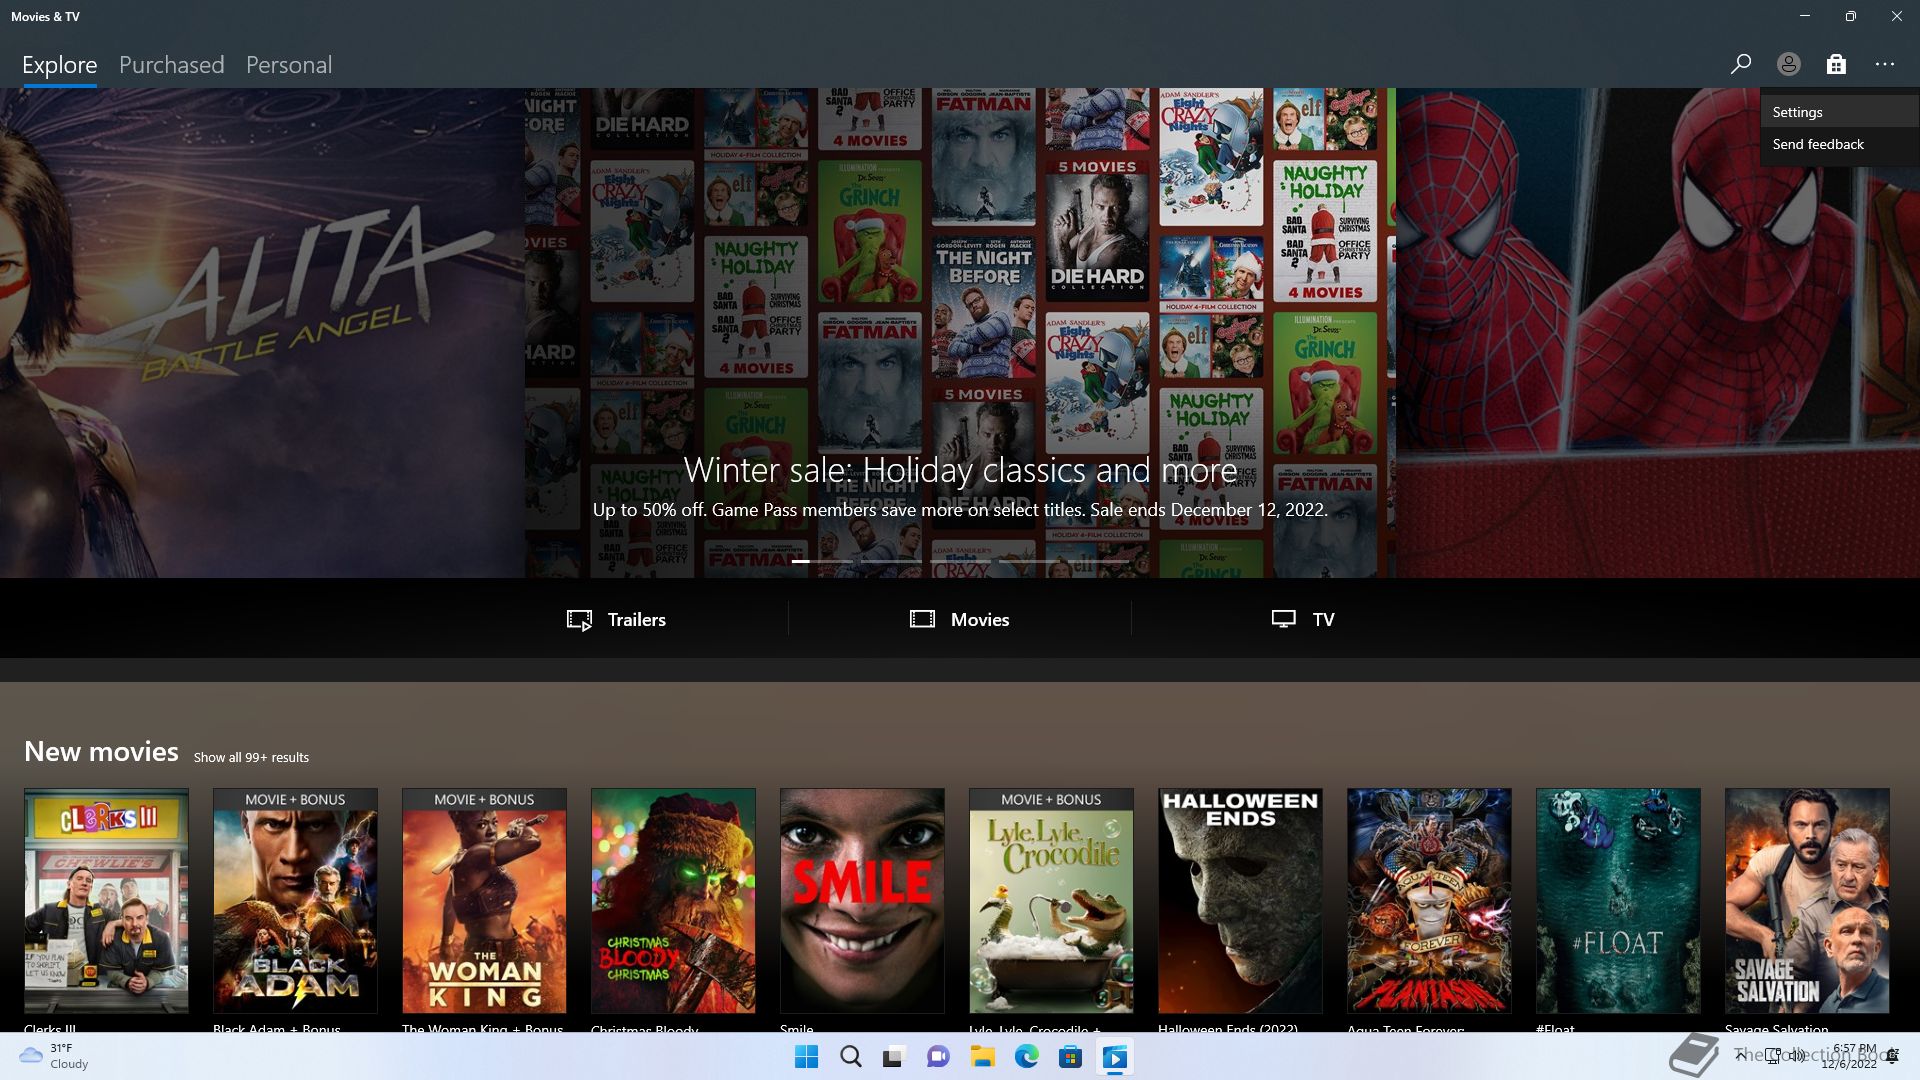Screen dimensions: 1920x1080
Task: Open the Winter sale Holiday classics banner
Action: pyautogui.click(x=960, y=333)
